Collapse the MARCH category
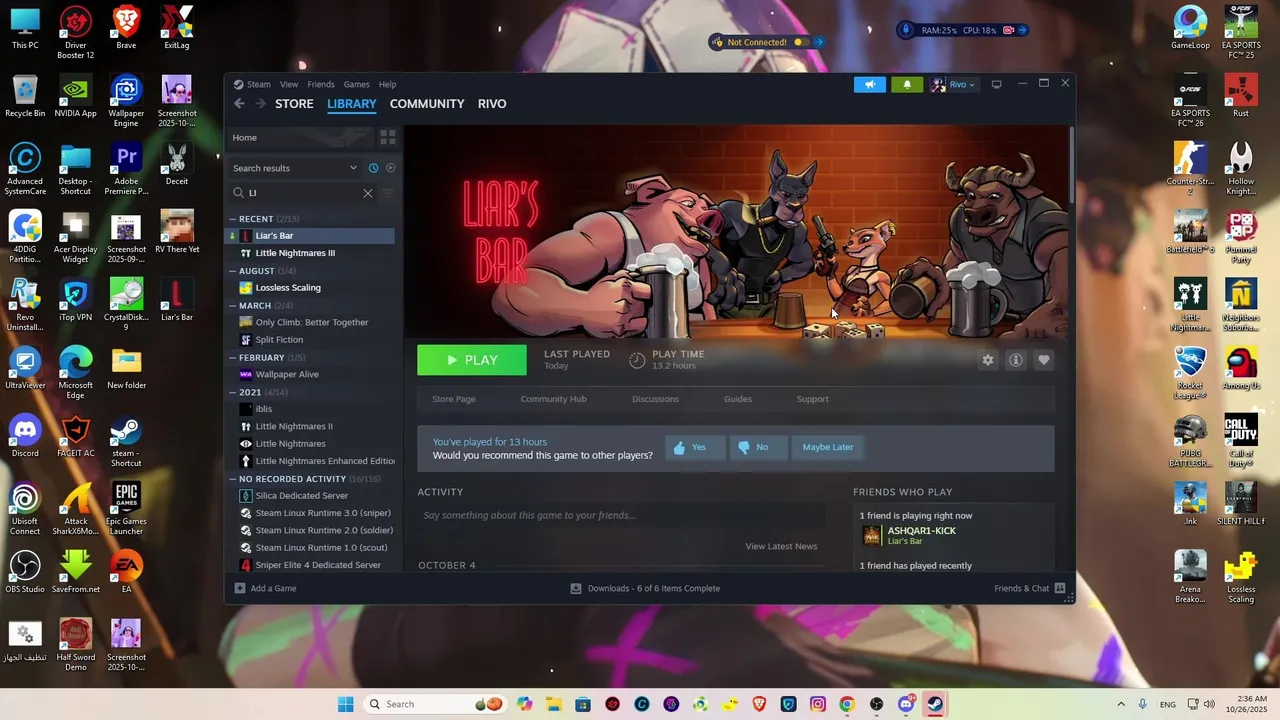 coord(233,305)
